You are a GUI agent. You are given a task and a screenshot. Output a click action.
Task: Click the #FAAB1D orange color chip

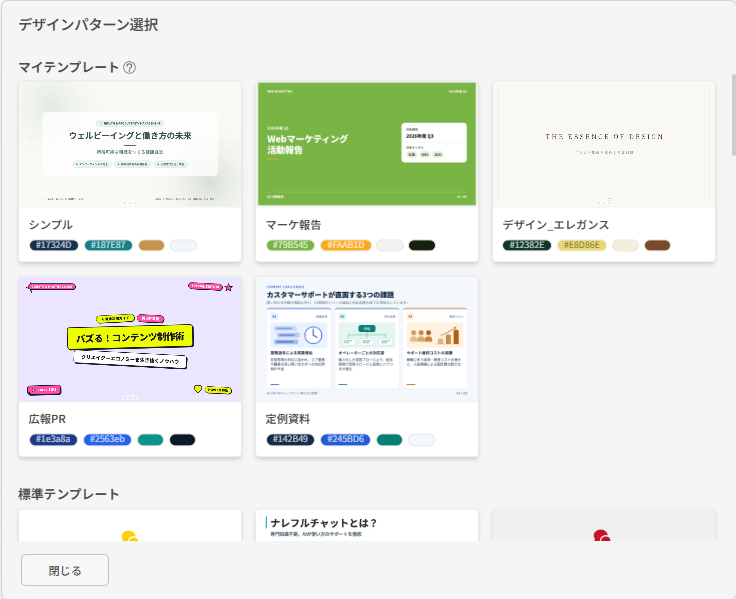[346, 245]
